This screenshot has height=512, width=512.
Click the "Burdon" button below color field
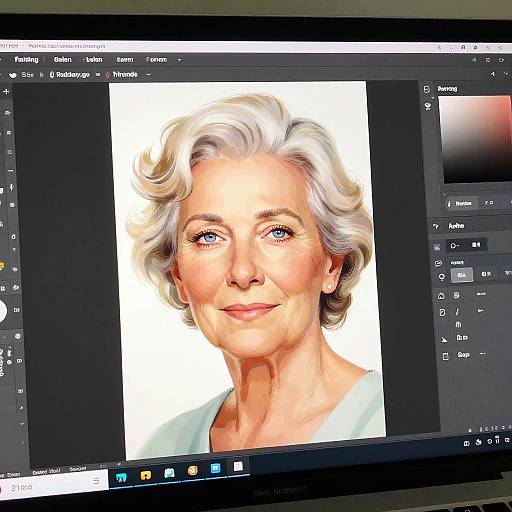(461, 203)
